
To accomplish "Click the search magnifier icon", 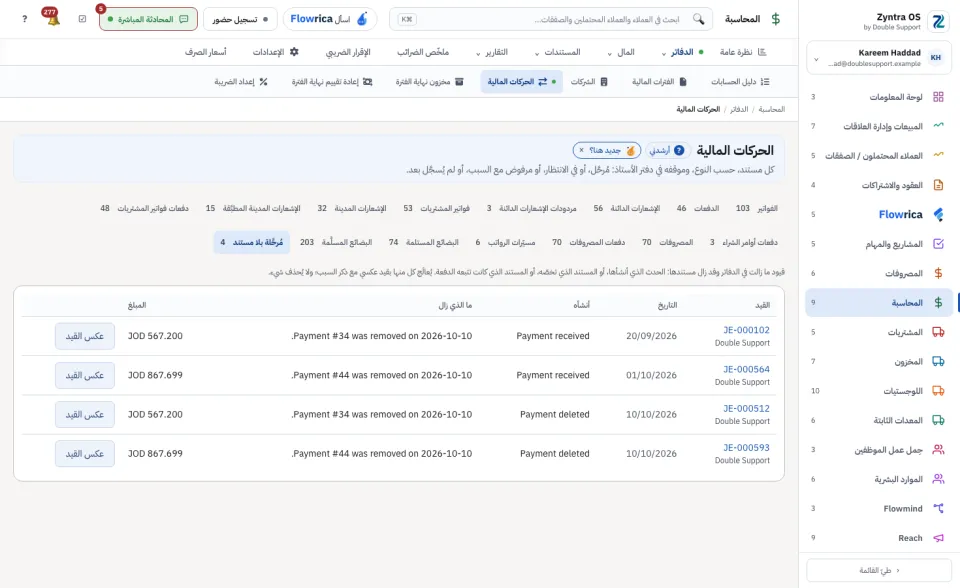I will pyautogui.click(x=698, y=19).
